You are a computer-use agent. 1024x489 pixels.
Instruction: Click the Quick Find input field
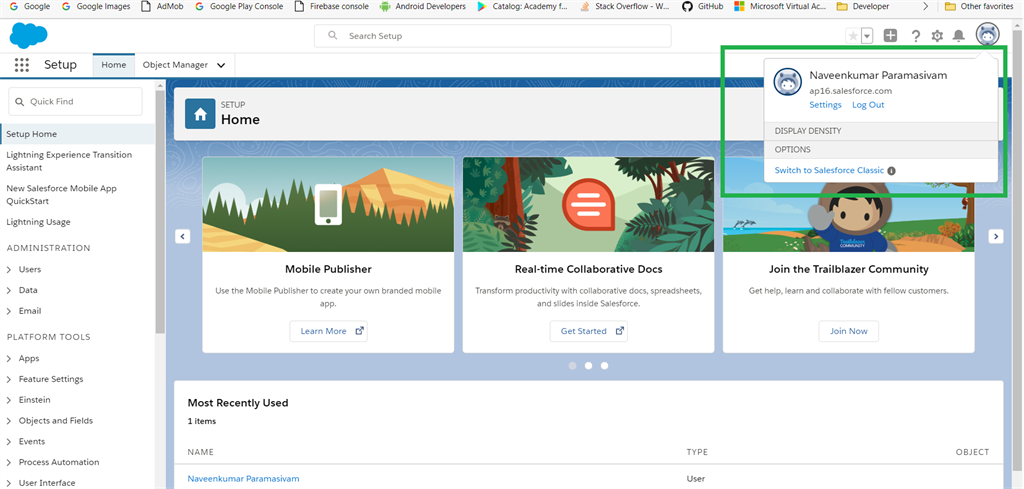pos(75,102)
